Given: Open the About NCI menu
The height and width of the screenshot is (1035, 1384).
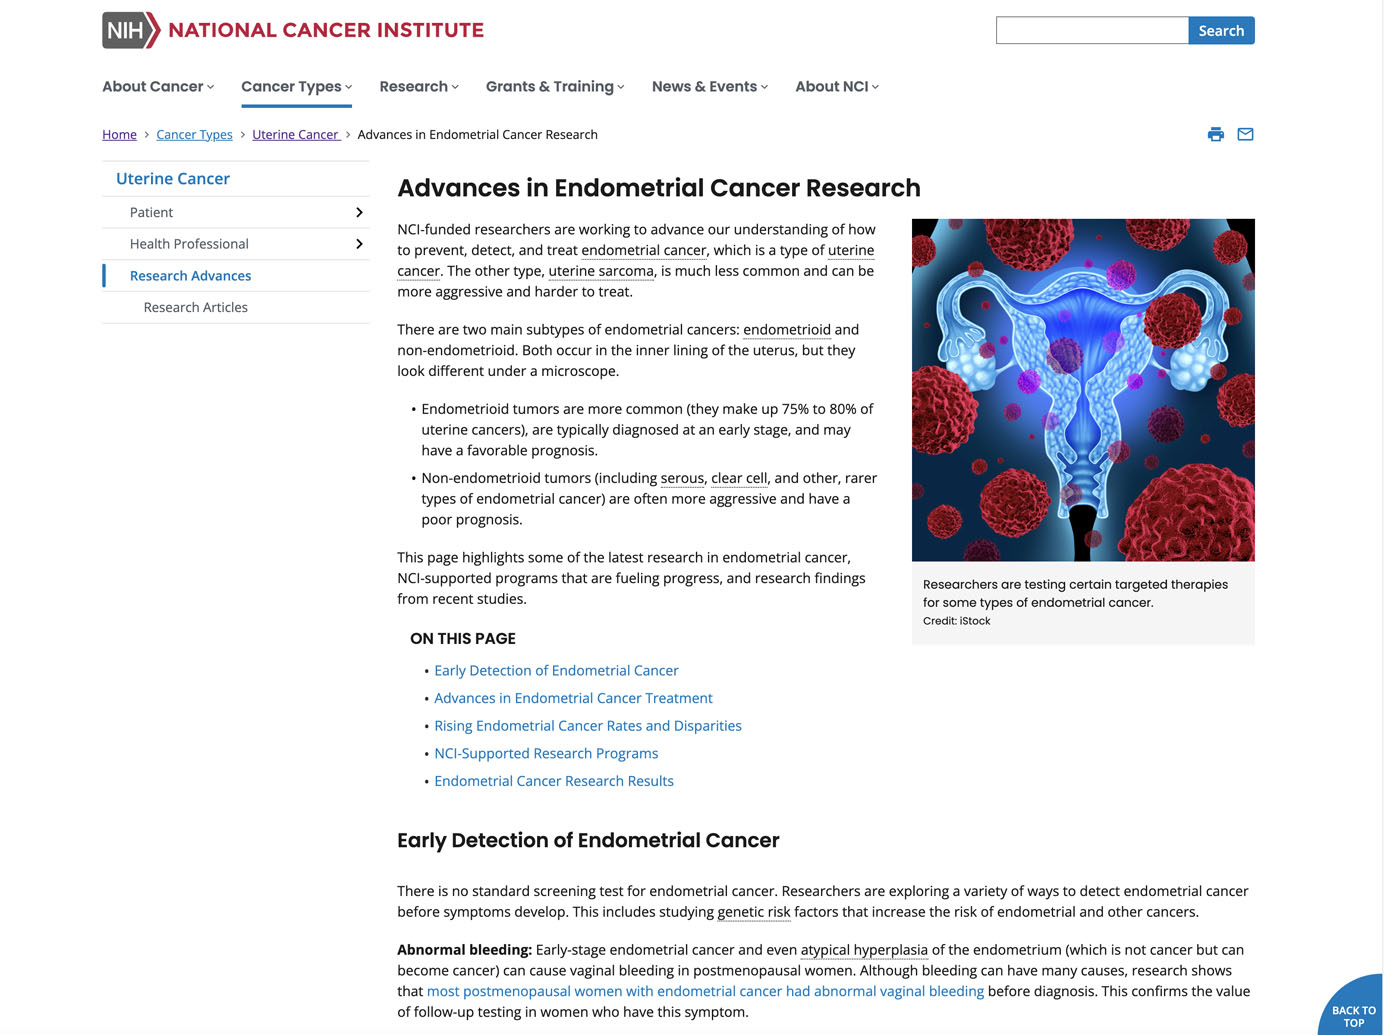Looking at the screenshot, I should [836, 87].
